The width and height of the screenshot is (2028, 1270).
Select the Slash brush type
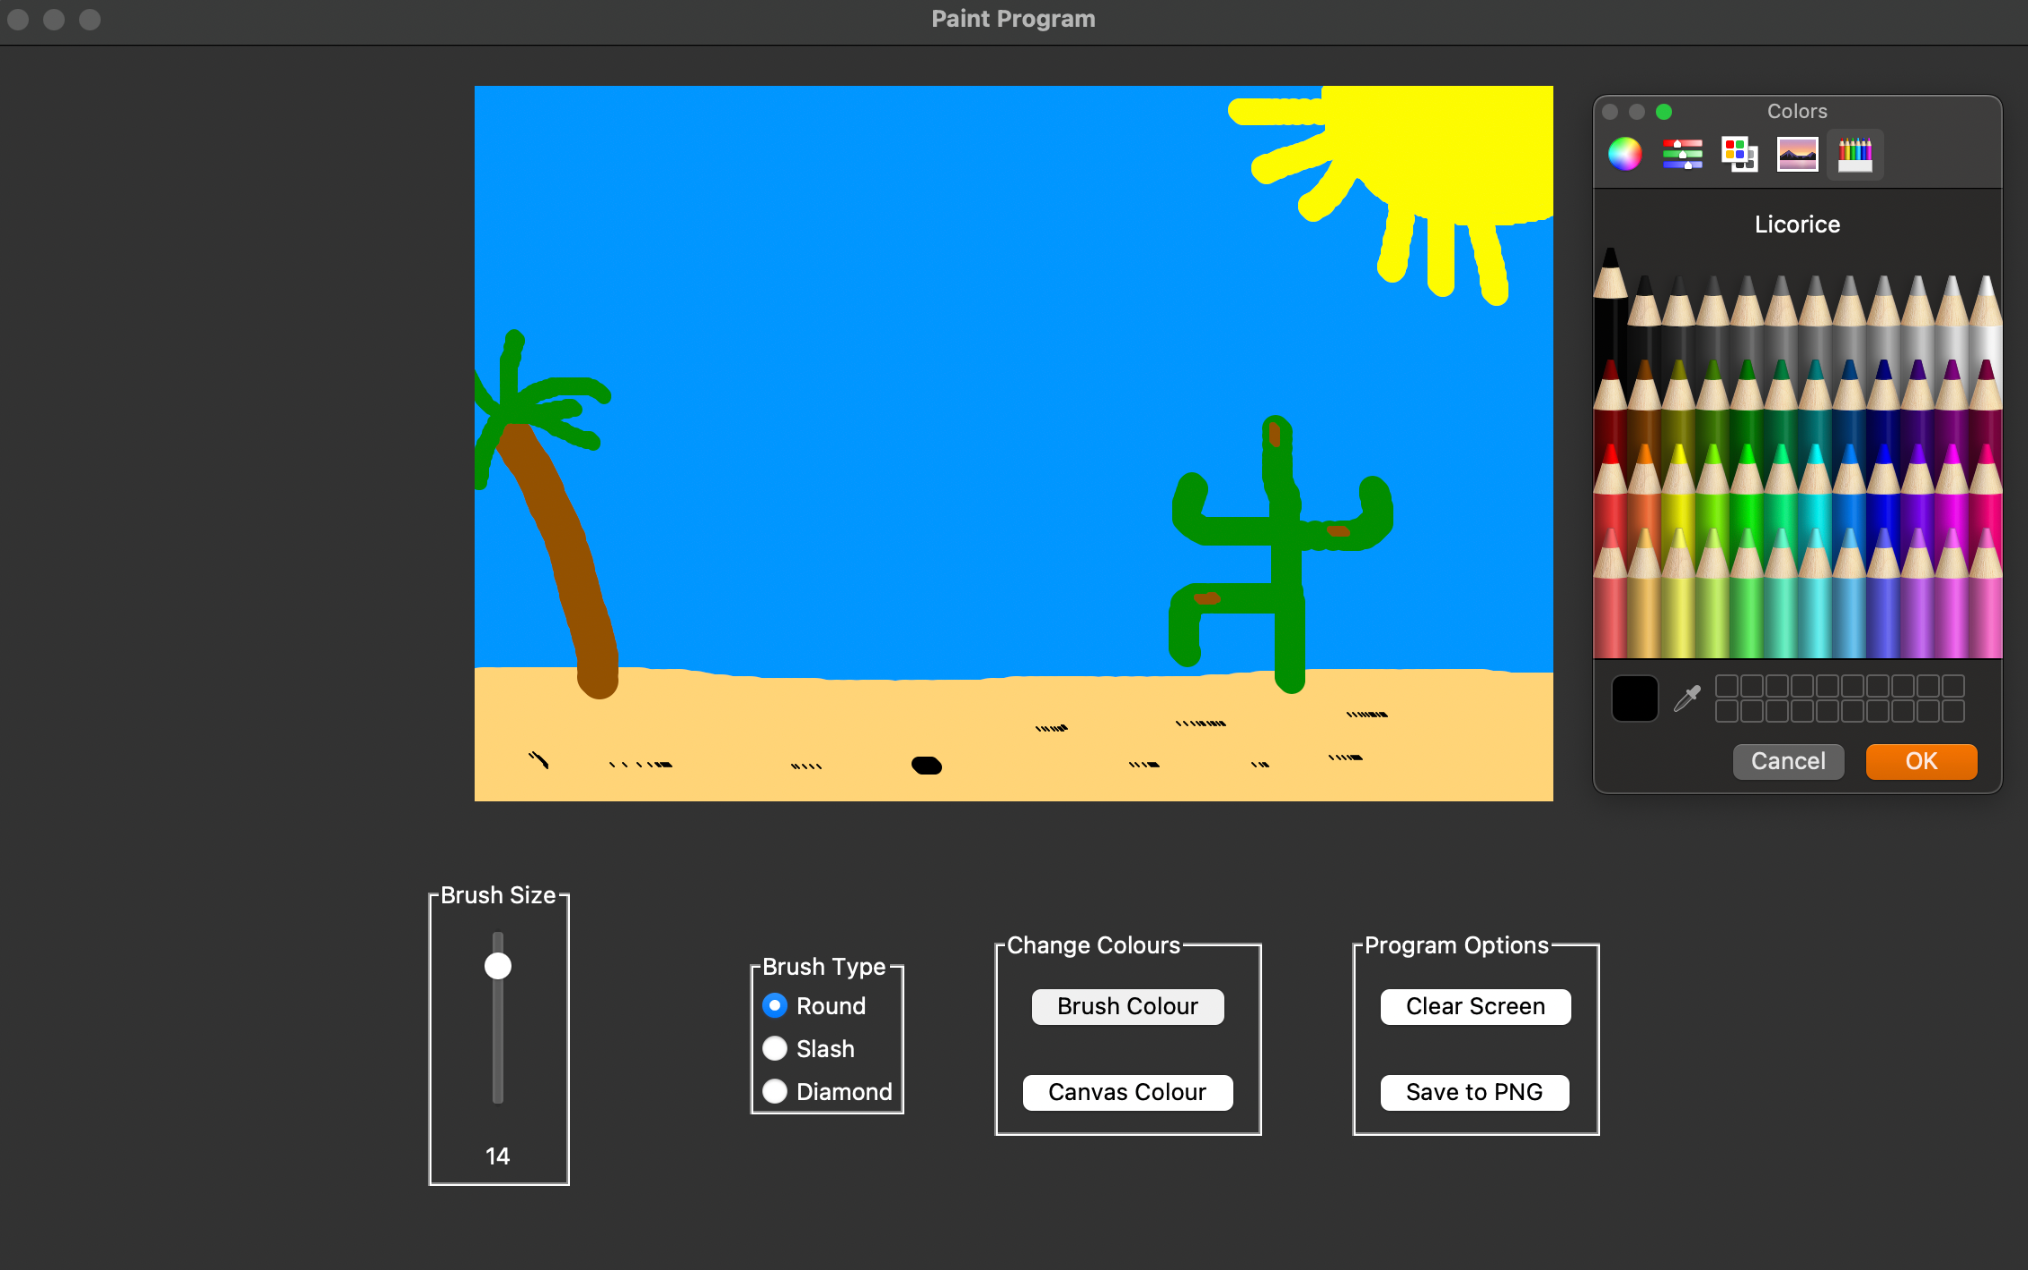[x=775, y=1049]
